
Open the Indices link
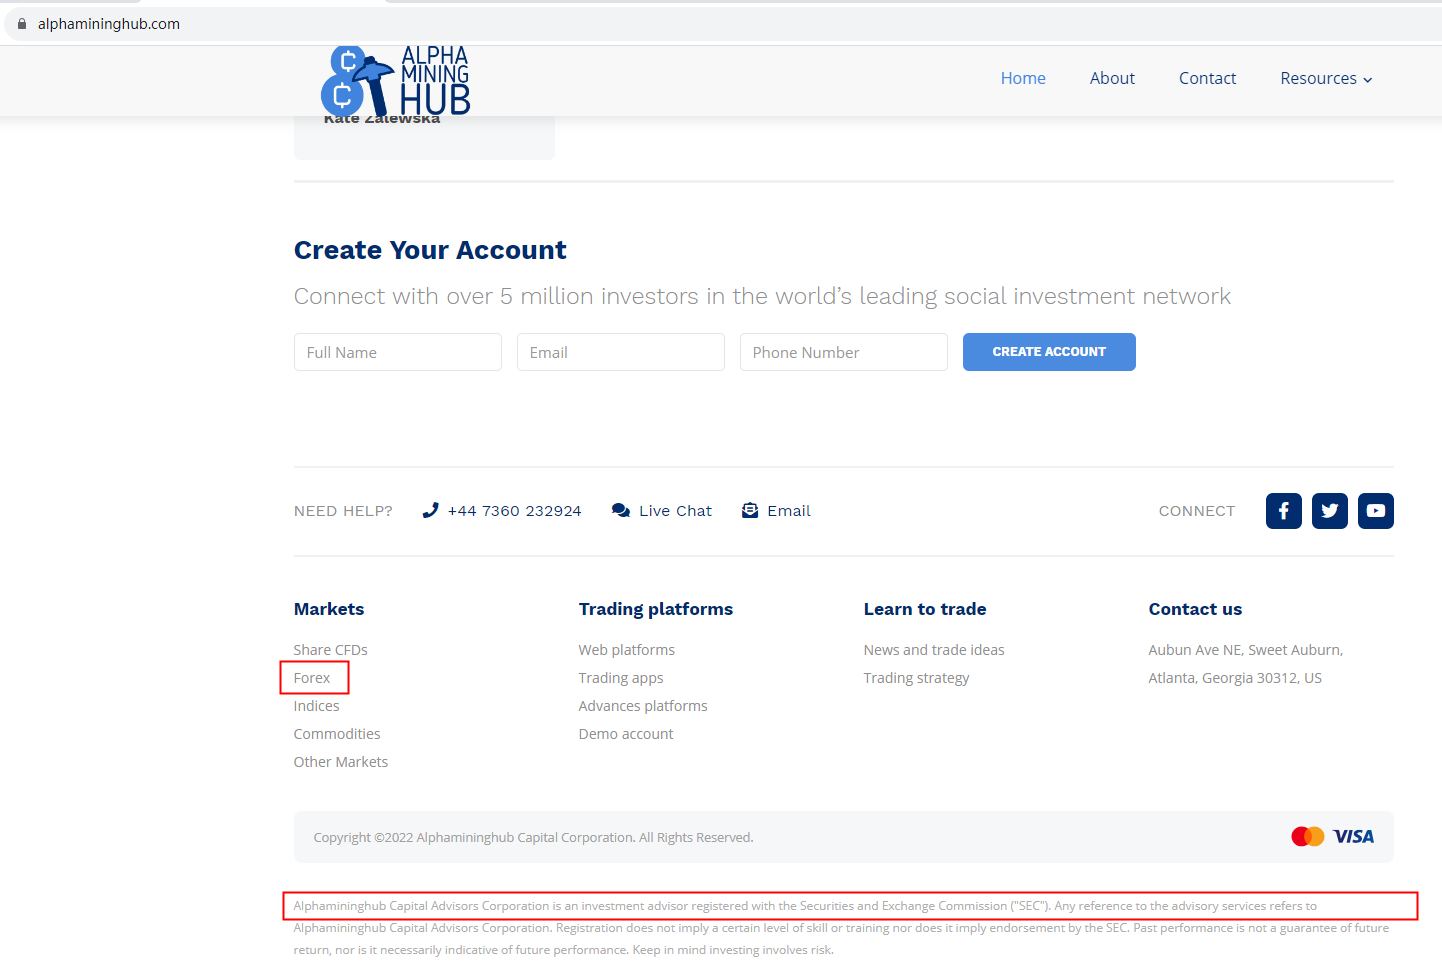tap(317, 706)
